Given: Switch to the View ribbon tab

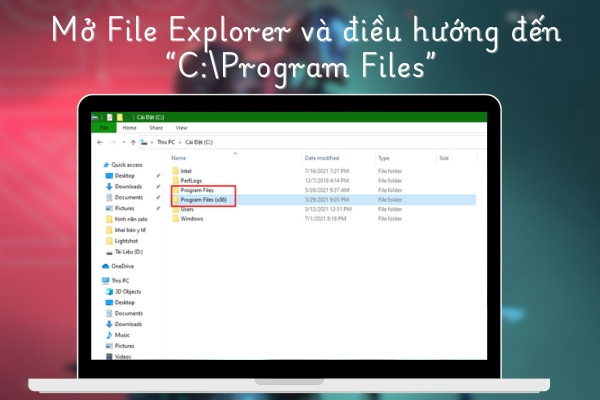Looking at the screenshot, I should pyautogui.click(x=181, y=128).
